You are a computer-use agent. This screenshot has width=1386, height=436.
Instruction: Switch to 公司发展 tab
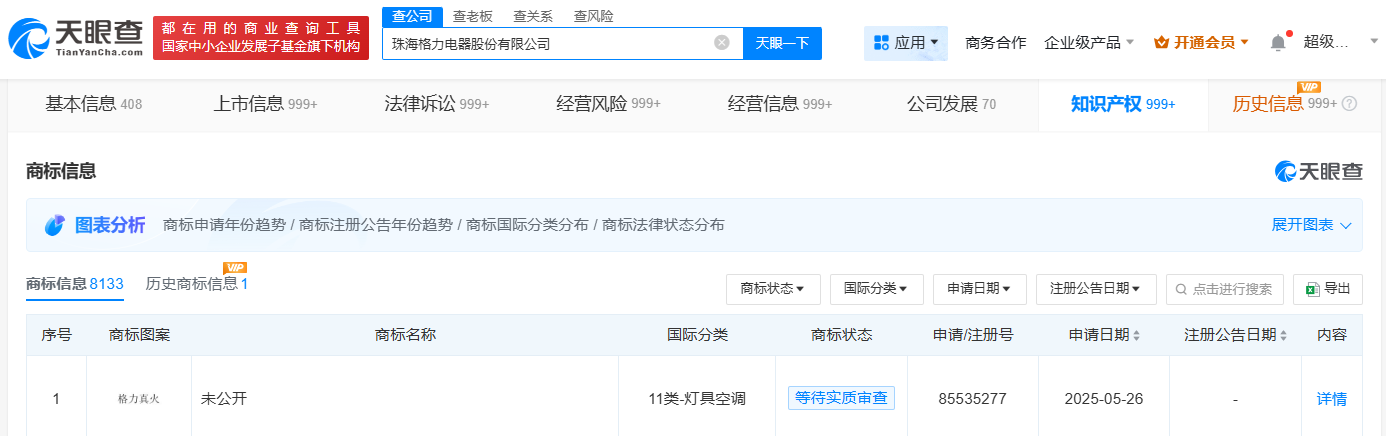(x=951, y=104)
